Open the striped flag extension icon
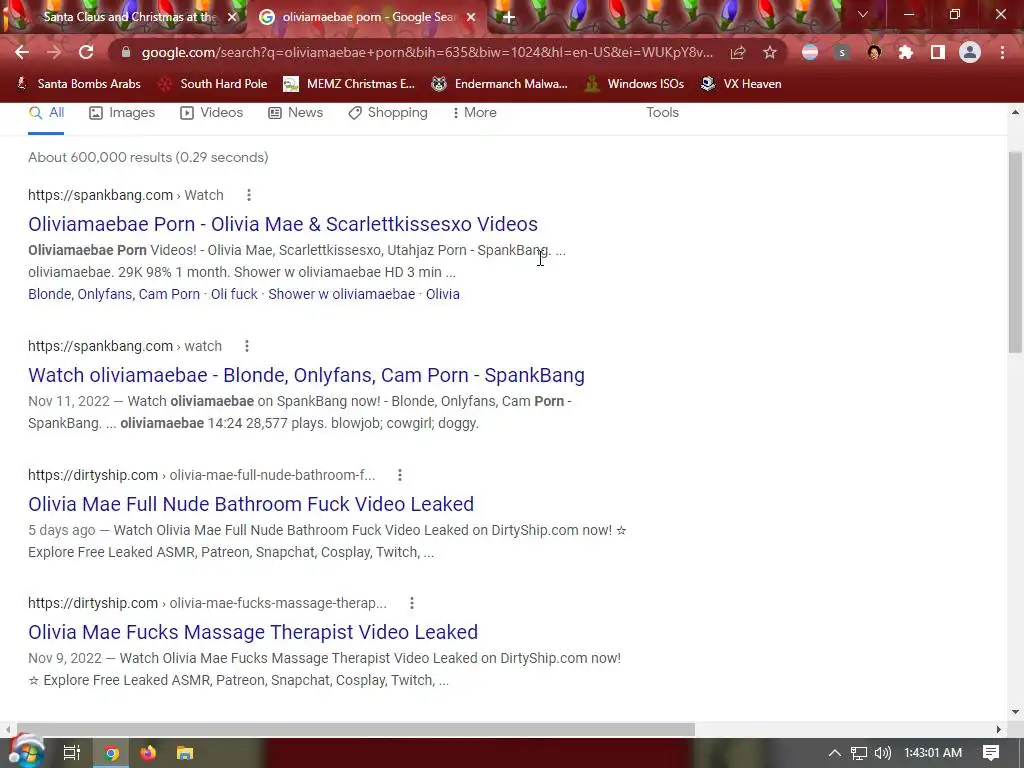The width and height of the screenshot is (1024, 768). pos(810,52)
